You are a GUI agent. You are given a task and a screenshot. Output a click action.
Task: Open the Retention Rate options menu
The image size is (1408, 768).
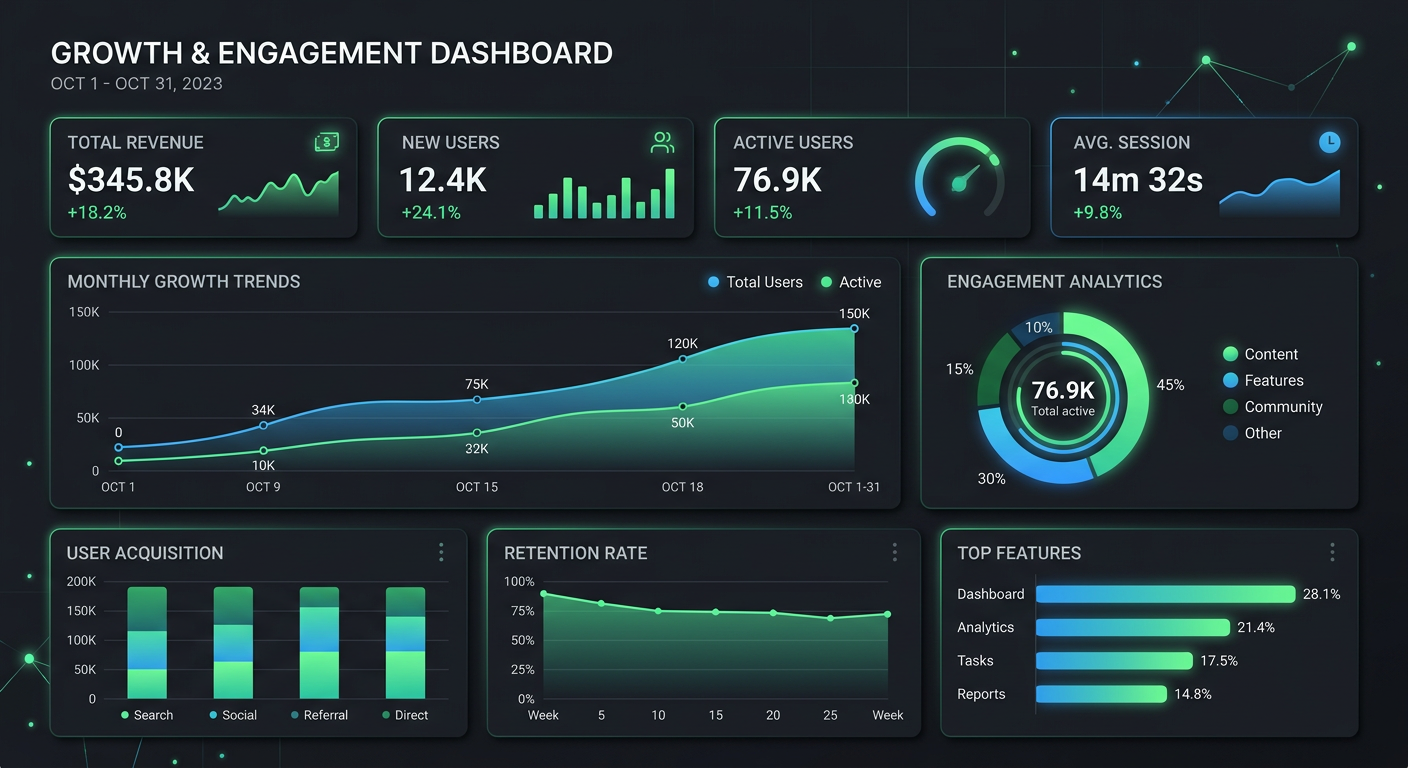pos(894,552)
